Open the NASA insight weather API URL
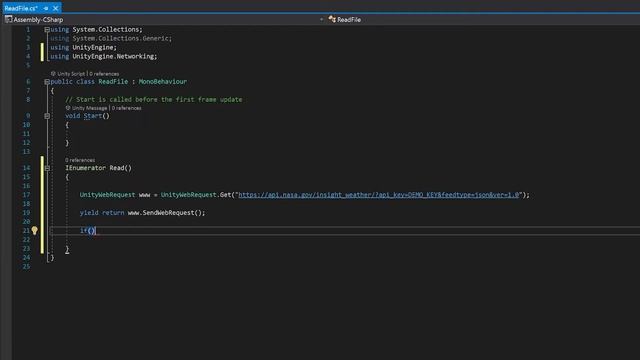The width and height of the screenshot is (640, 360). (x=378, y=195)
